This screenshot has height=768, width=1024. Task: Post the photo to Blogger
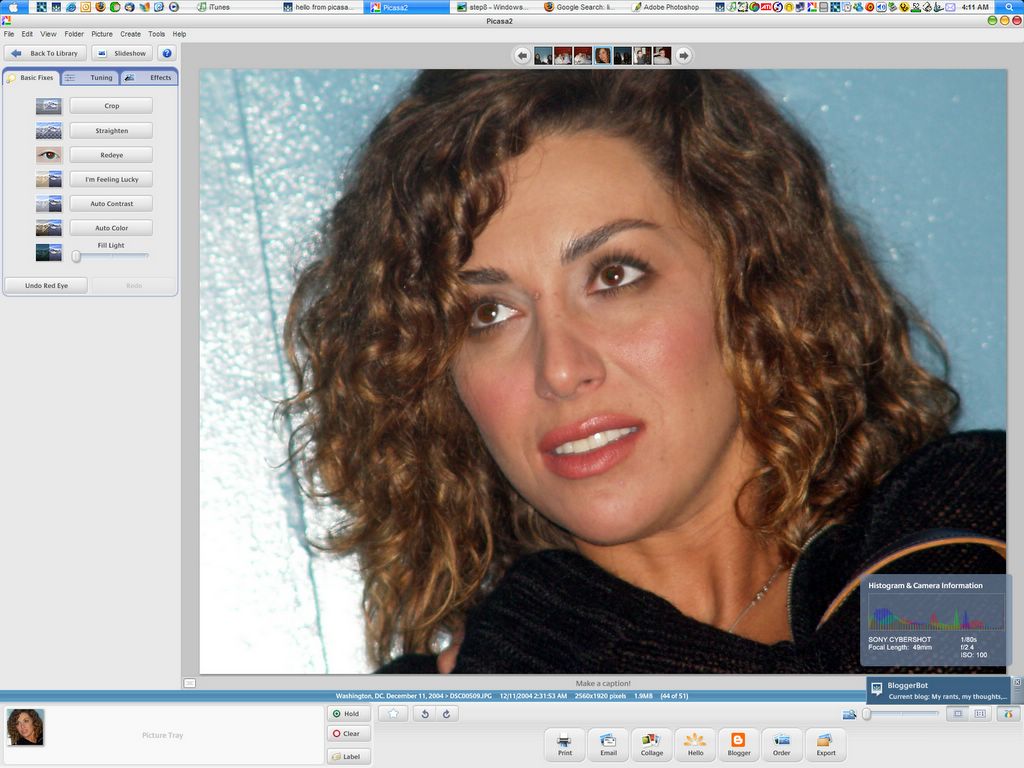[739, 744]
